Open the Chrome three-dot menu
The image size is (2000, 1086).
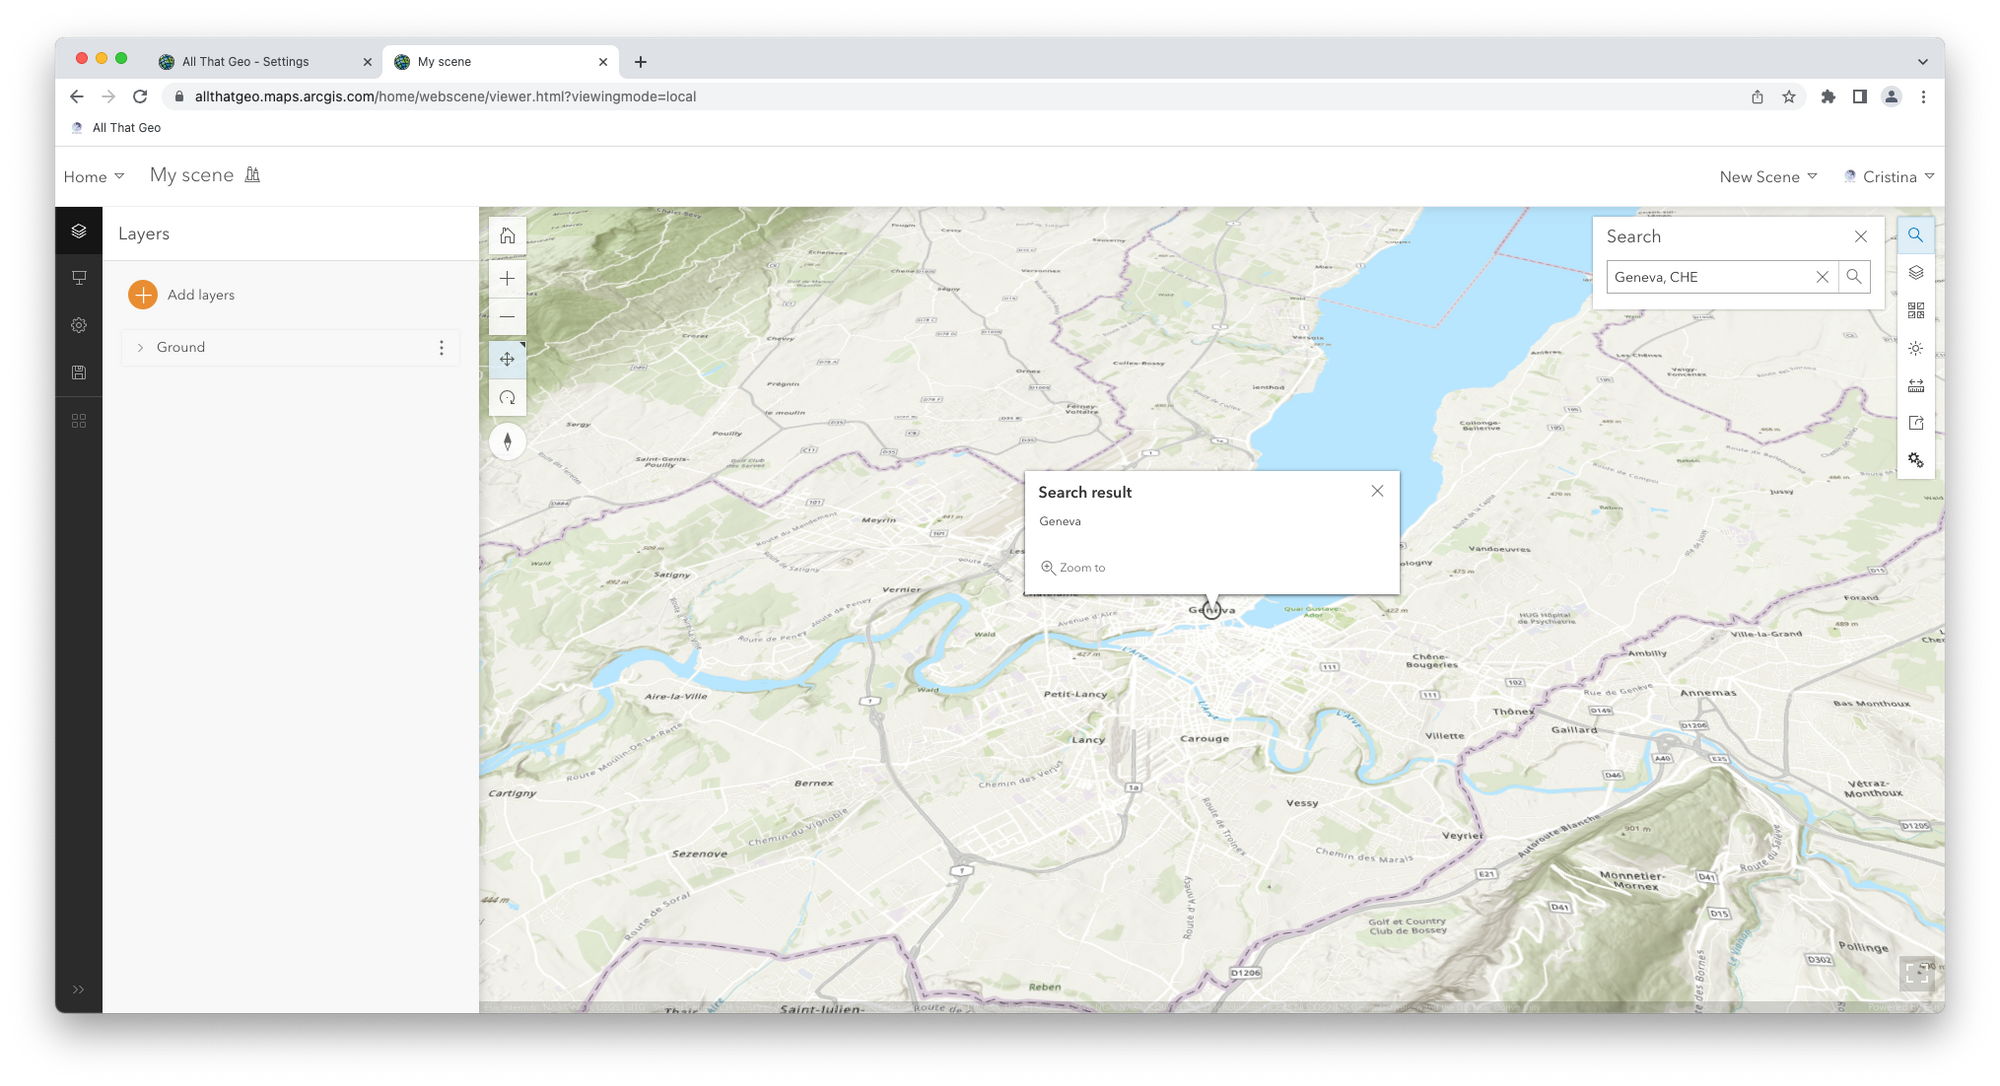coord(1923,97)
